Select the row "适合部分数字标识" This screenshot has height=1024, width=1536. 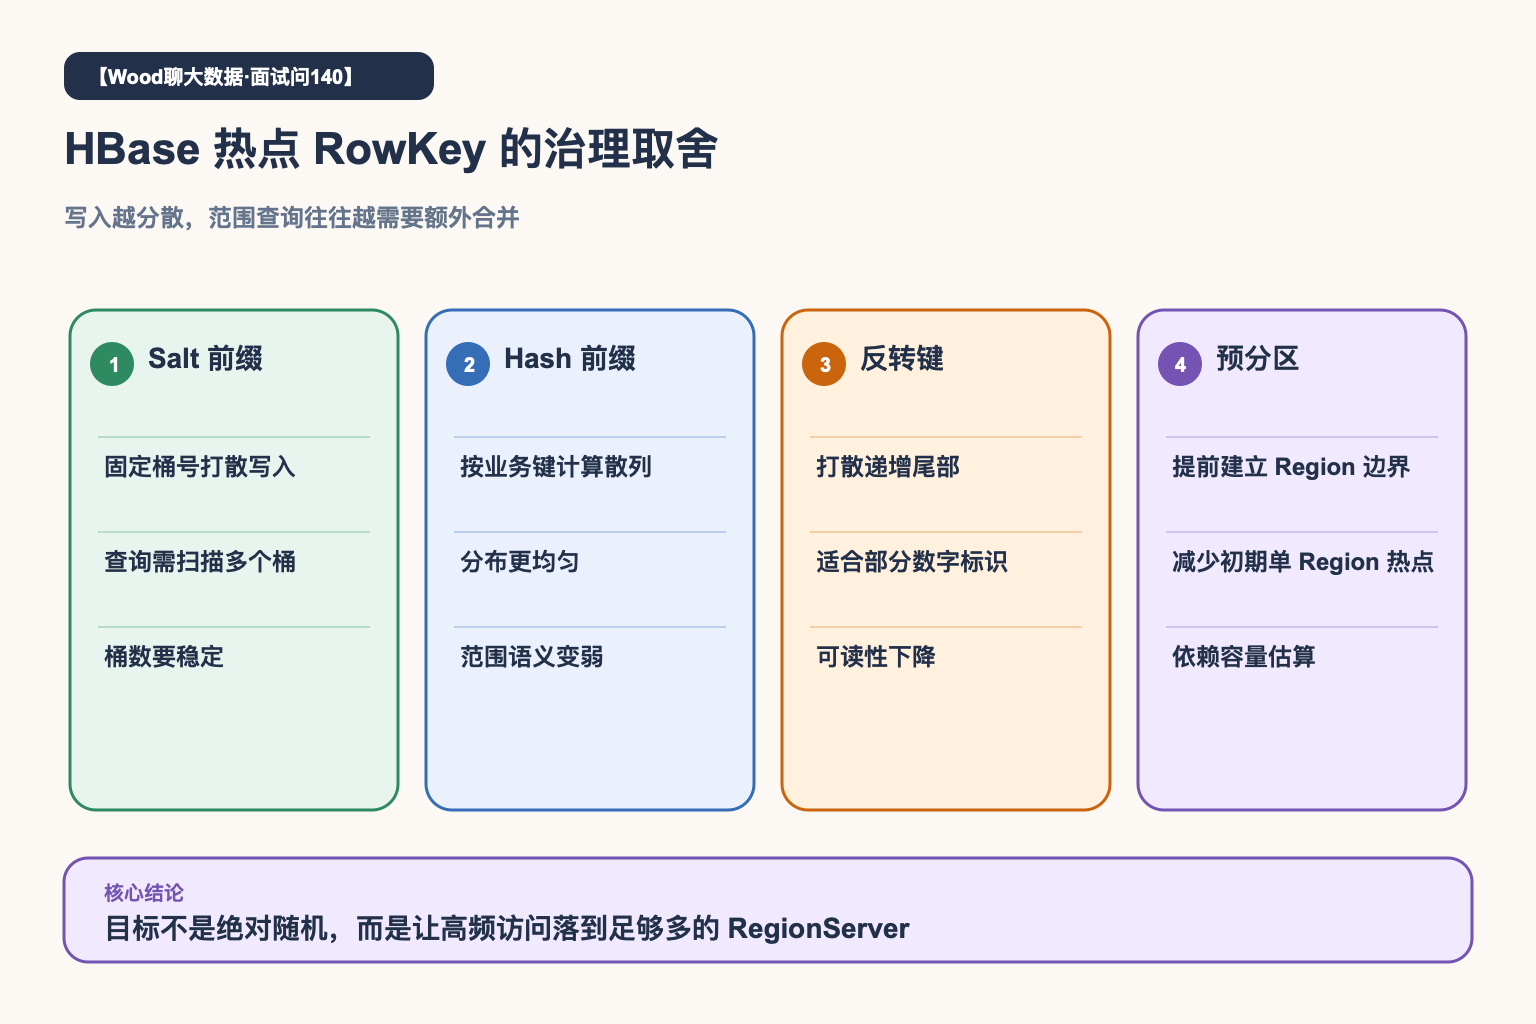(912, 562)
